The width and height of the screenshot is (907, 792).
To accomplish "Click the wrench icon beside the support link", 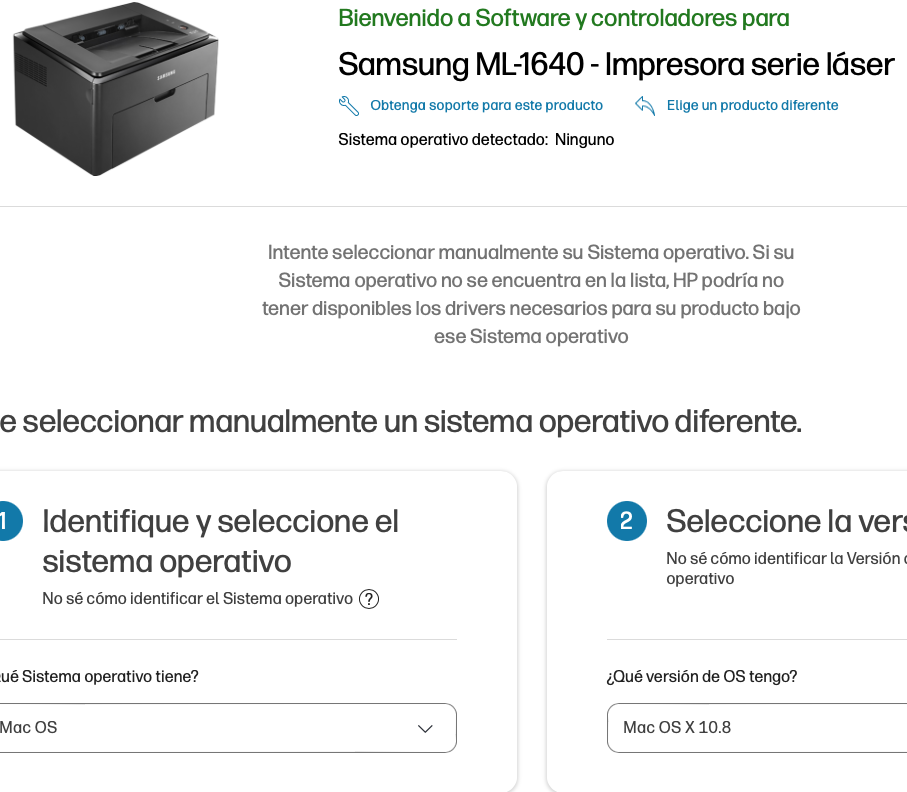I will [349, 105].
